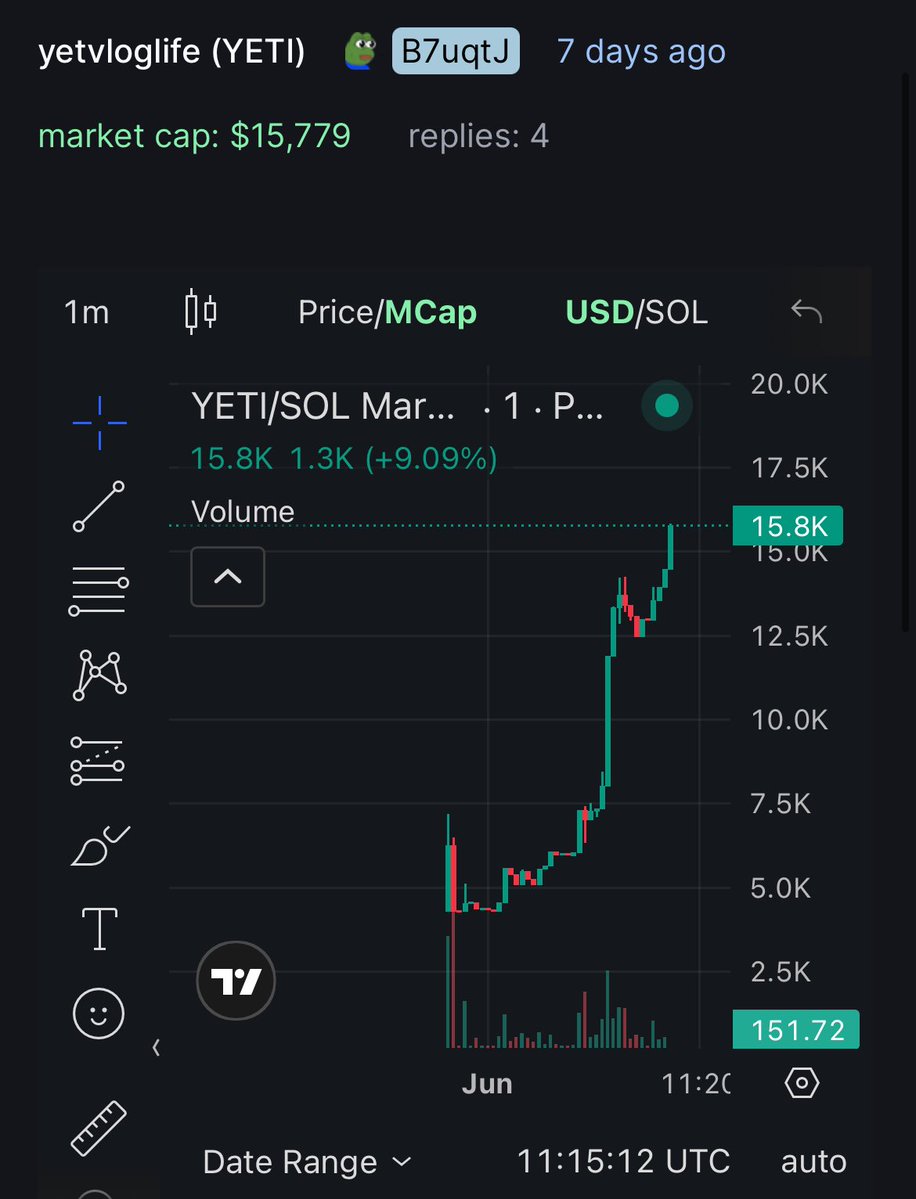This screenshot has width=916, height=1199.
Task: Open the candlestick chart style selector
Action: tap(201, 312)
